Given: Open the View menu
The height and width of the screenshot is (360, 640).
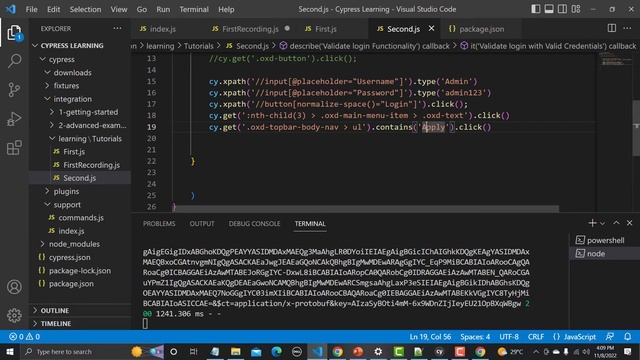Looking at the screenshot, I should pyautogui.click(x=119, y=9).
